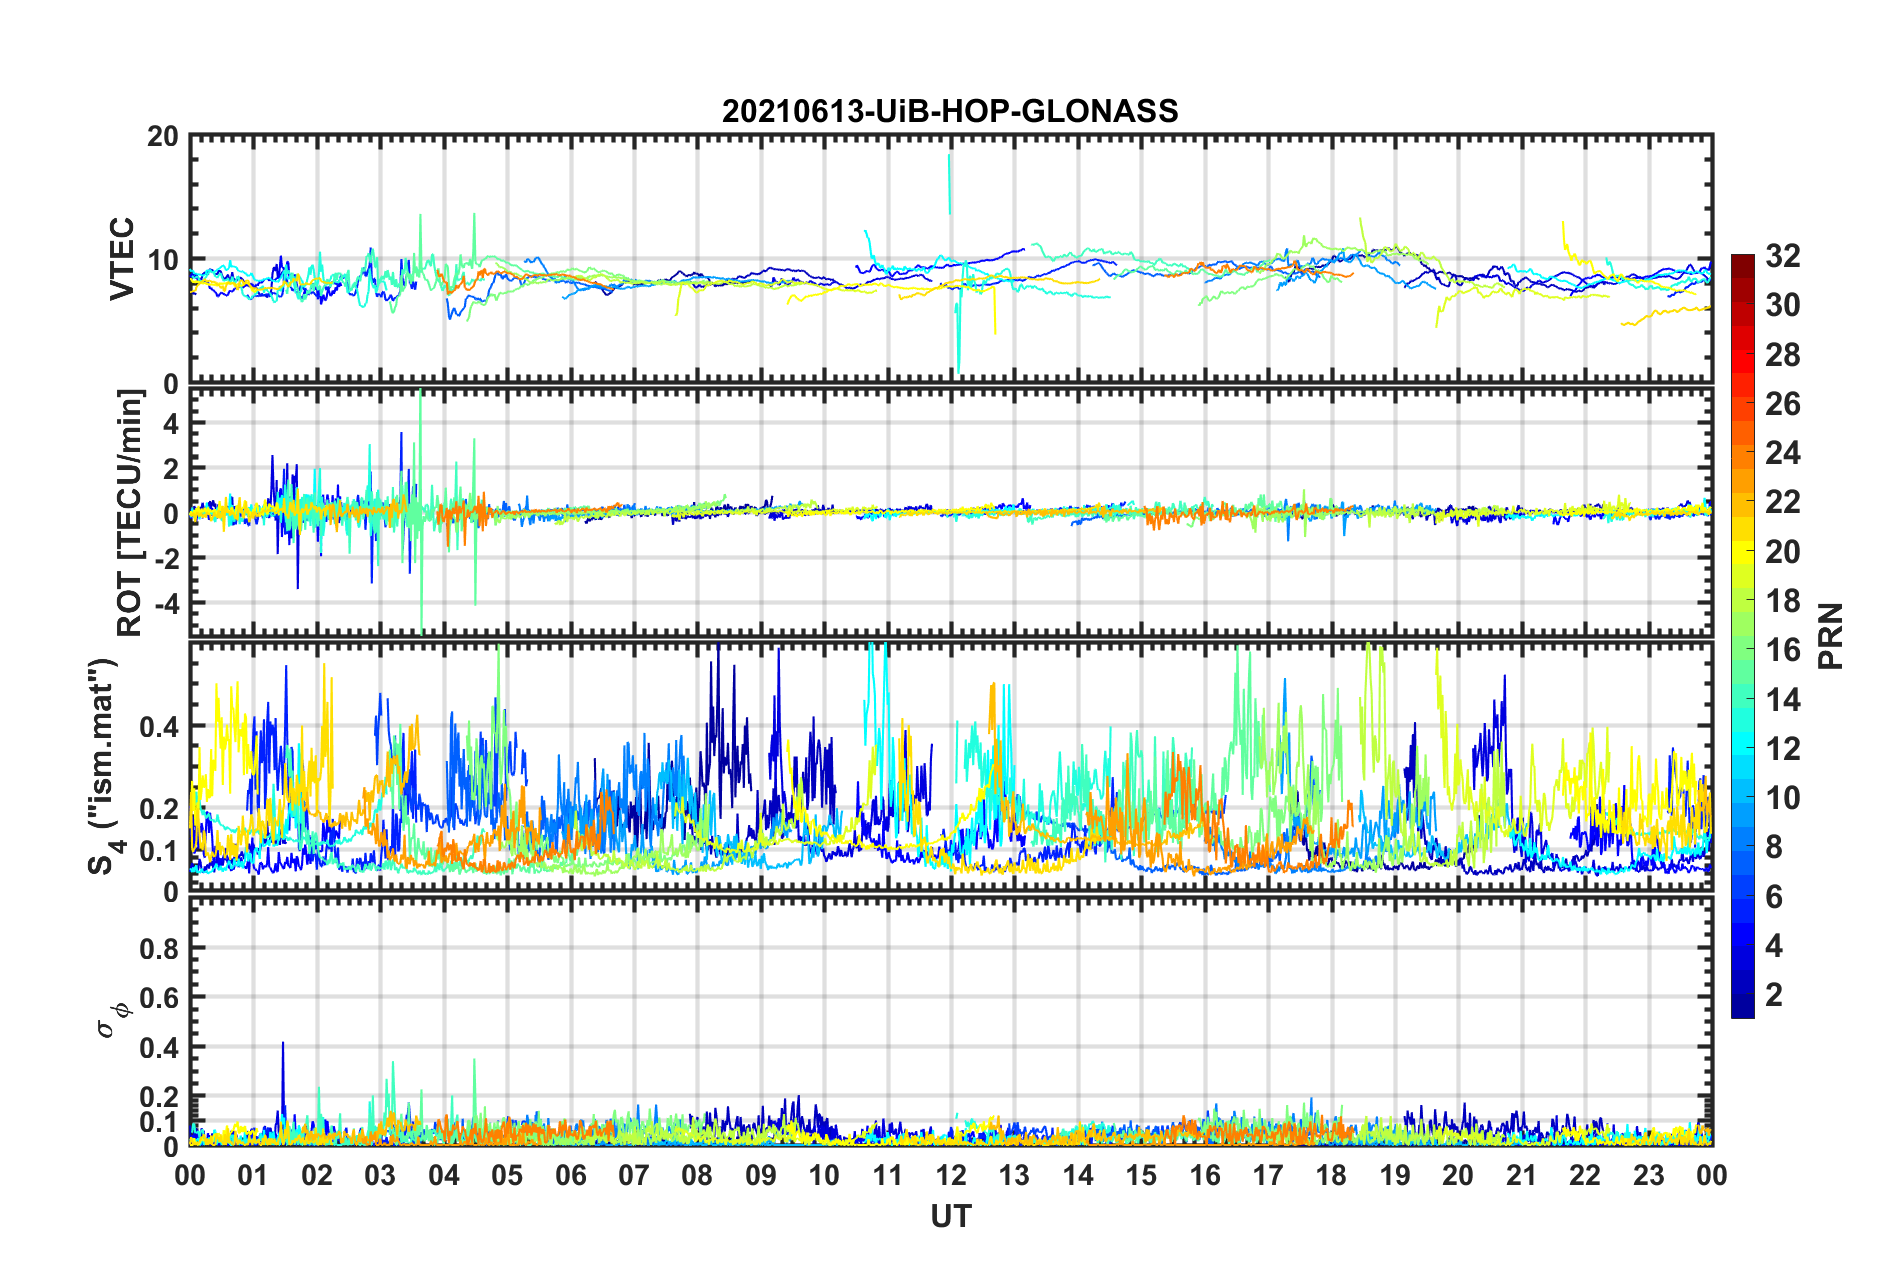1902x1272 pixels.
Task: Click the ROT [TECU/min] axis label
Action: (x=130, y=513)
